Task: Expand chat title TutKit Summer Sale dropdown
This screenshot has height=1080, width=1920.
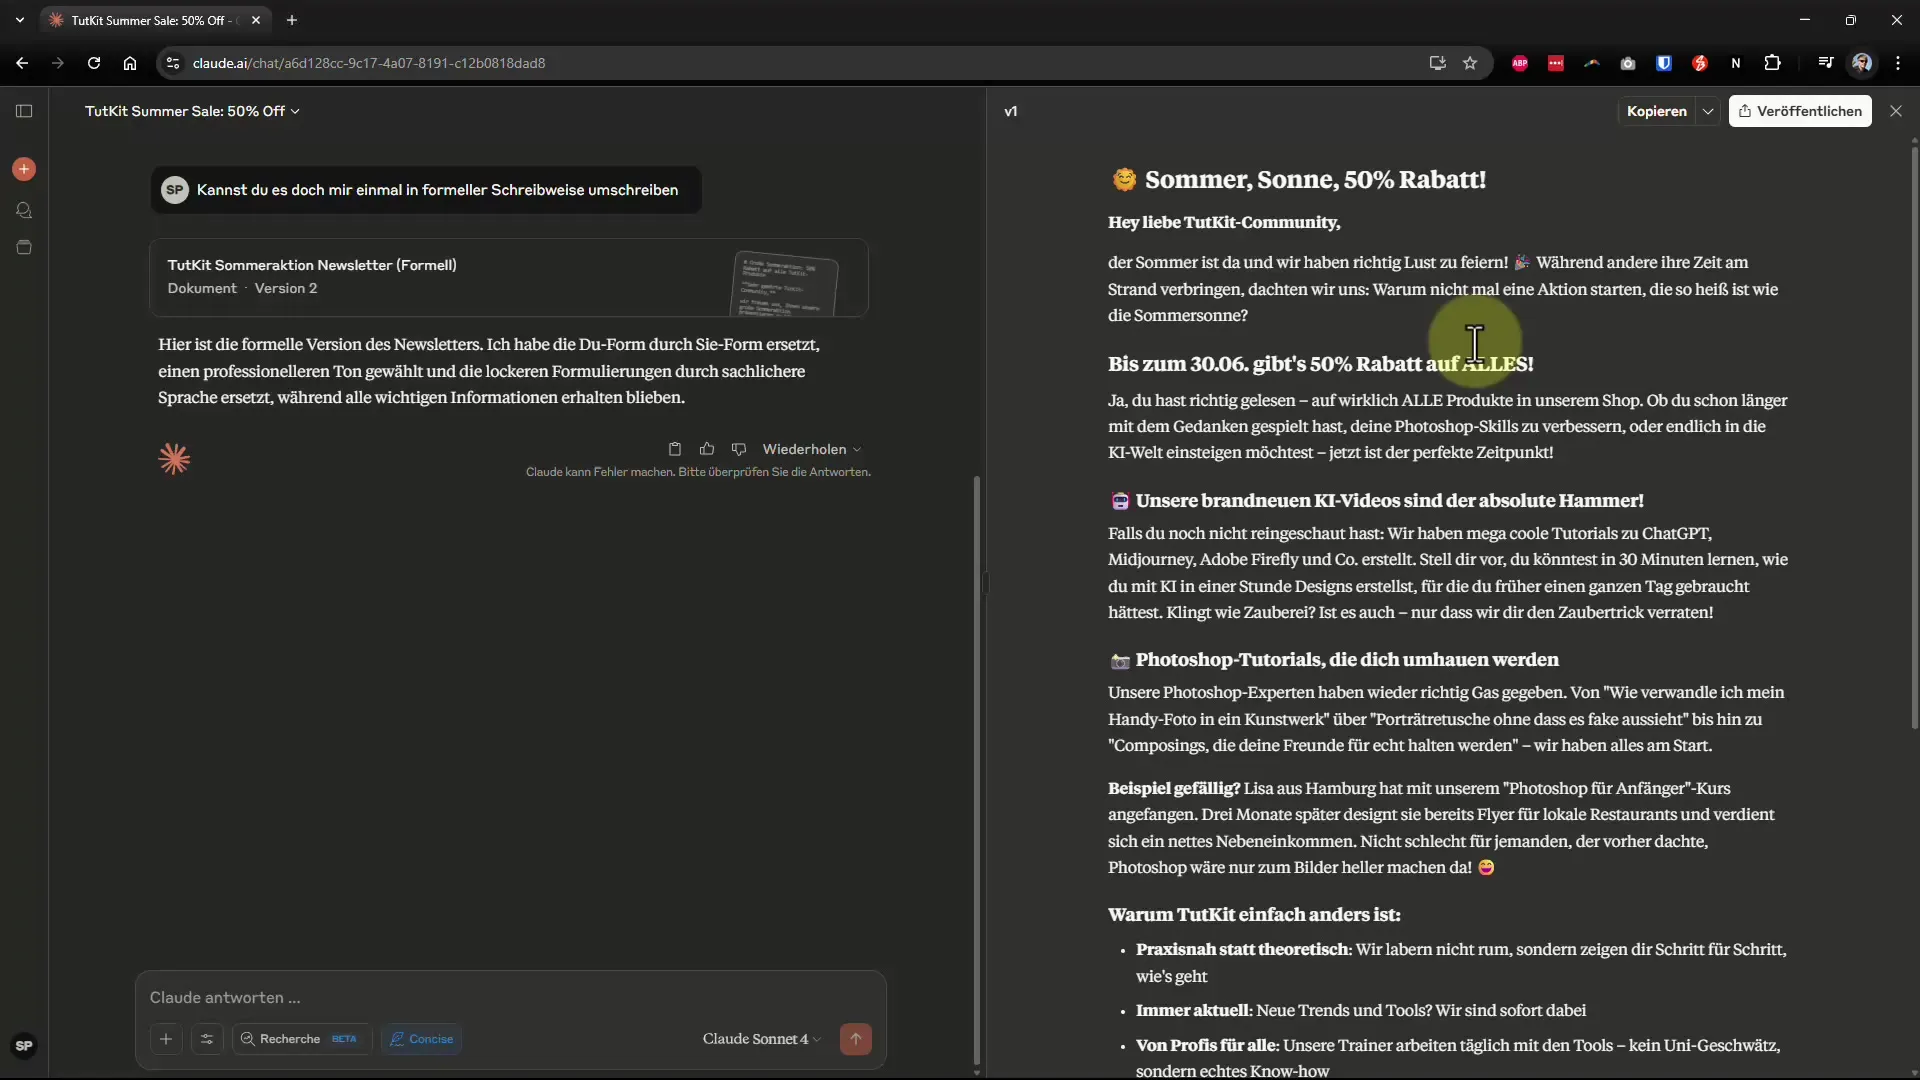Action: tap(192, 111)
